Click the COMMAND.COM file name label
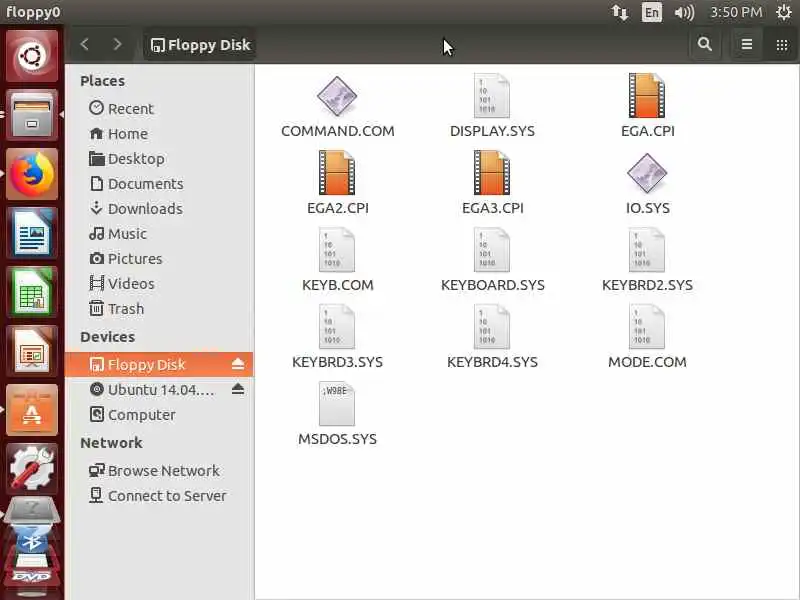The width and height of the screenshot is (800, 600). pos(338,131)
